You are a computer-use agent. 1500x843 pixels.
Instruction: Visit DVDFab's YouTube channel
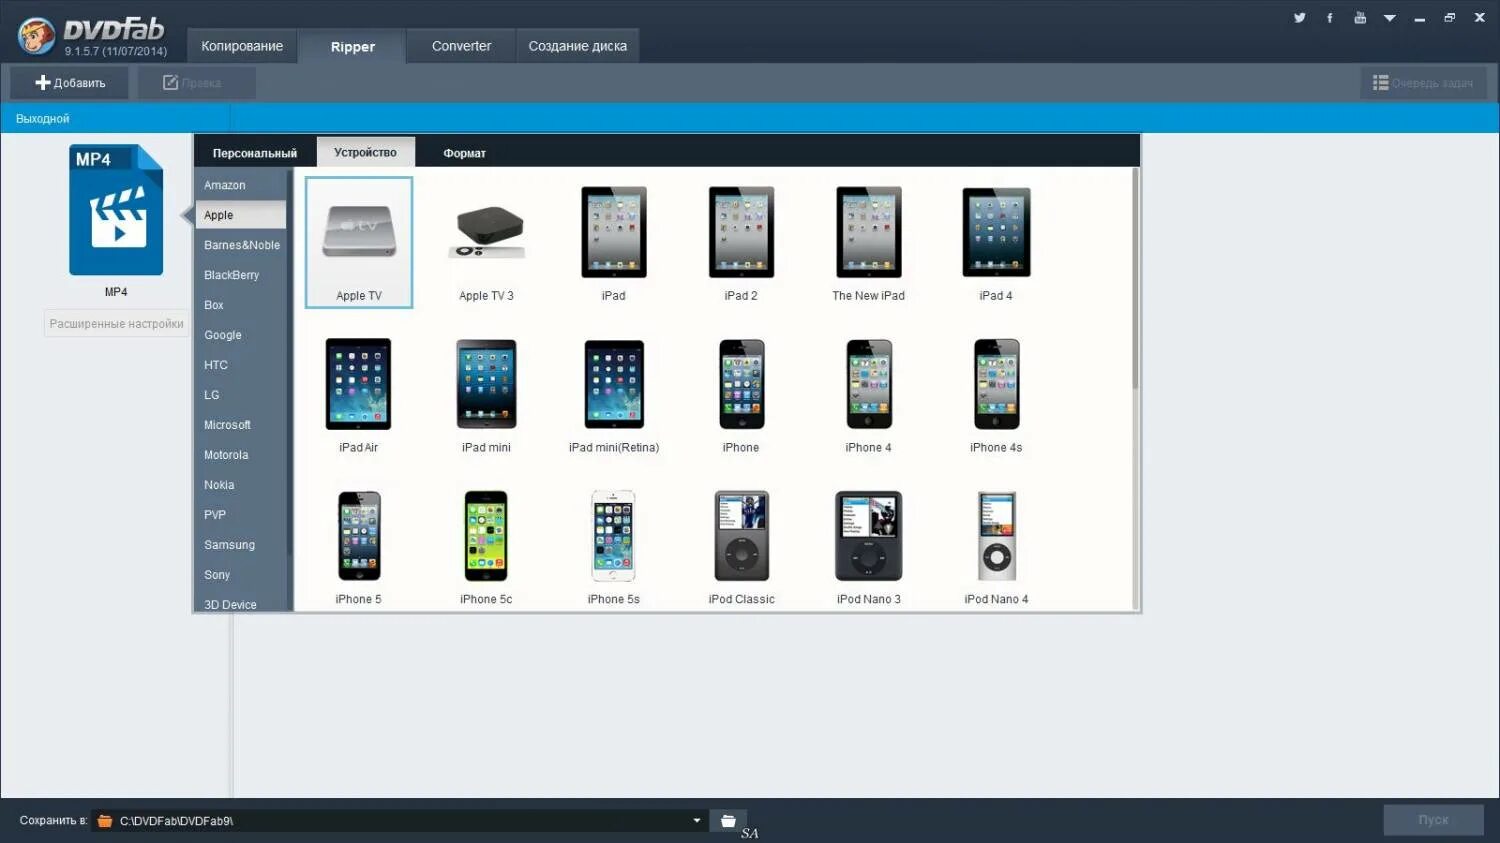click(x=1360, y=17)
